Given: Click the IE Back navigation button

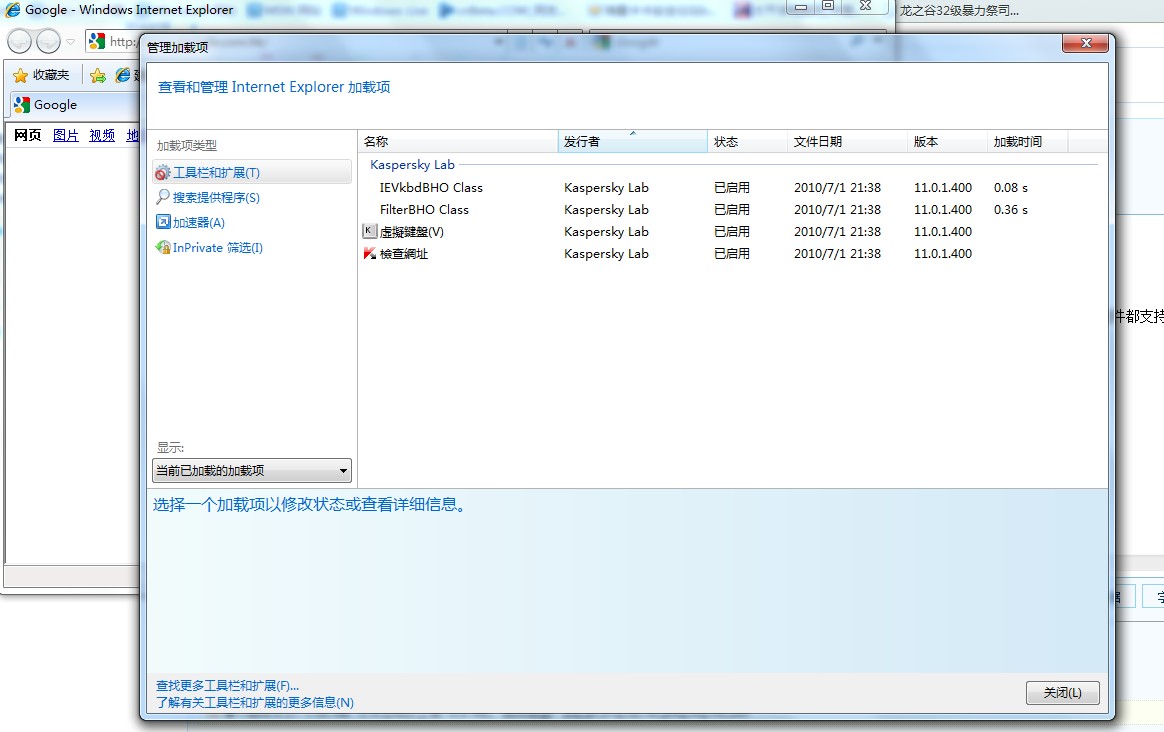Looking at the screenshot, I should (x=20, y=42).
